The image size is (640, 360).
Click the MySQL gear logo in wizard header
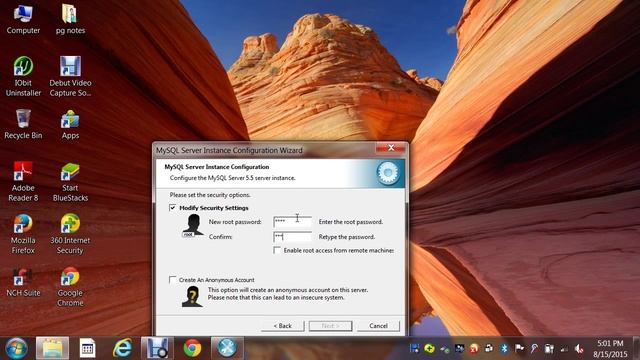pos(388,173)
